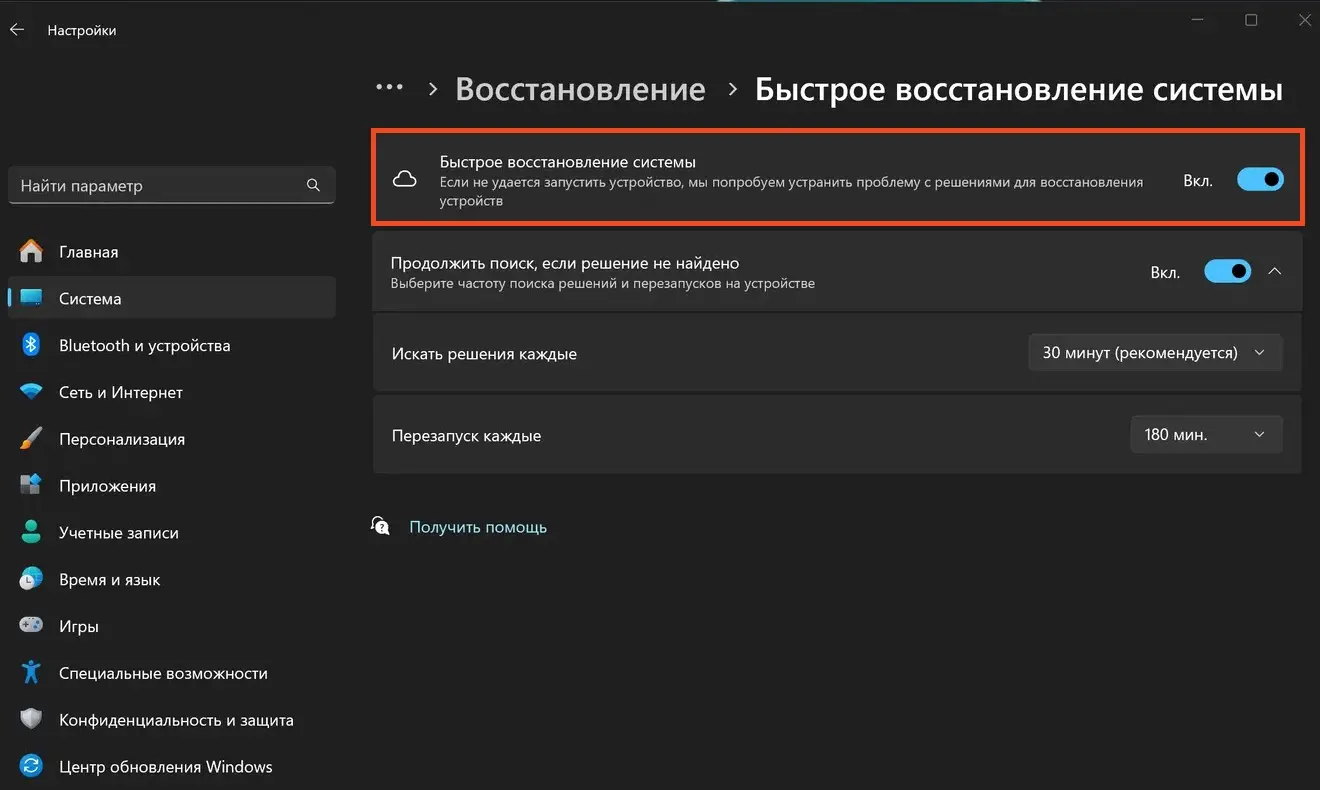This screenshot has height=790, width=1320.
Task: Select Учетные записи in sidebar
Action: [172, 533]
